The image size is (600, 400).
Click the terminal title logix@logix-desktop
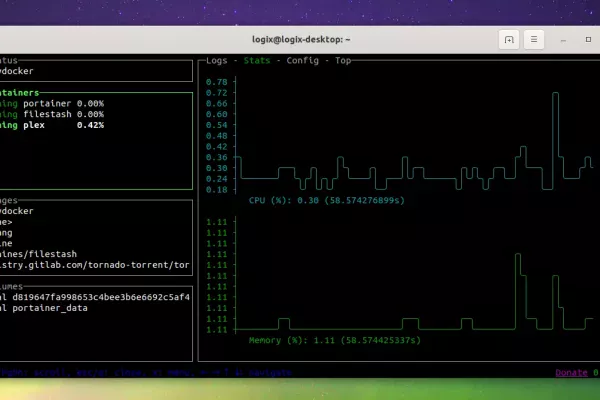click(301, 39)
